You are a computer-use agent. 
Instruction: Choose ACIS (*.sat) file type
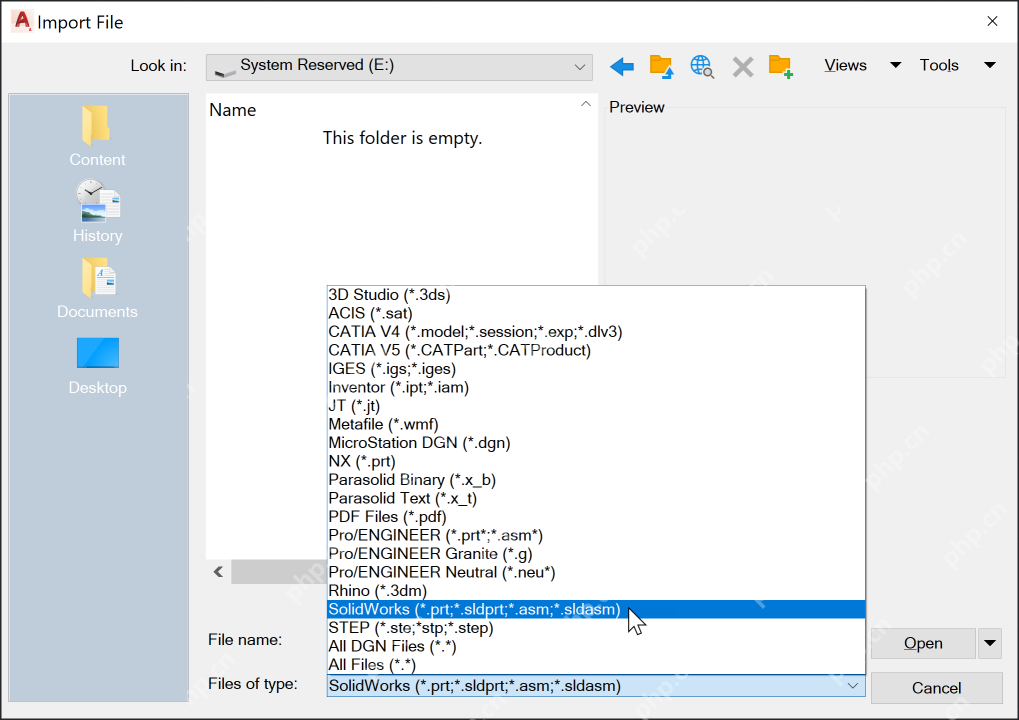coord(596,313)
